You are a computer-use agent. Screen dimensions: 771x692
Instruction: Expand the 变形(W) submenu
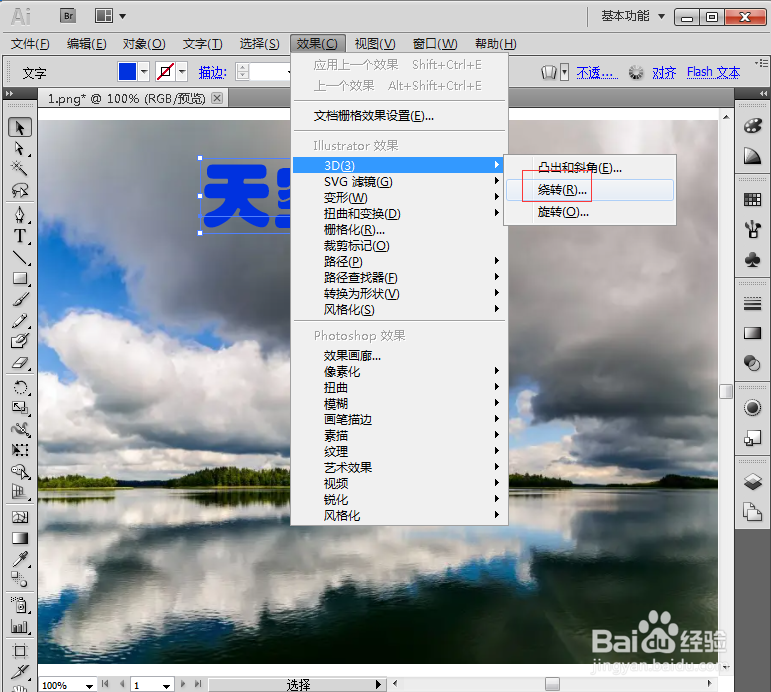pyautogui.click(x=399, y=198)
